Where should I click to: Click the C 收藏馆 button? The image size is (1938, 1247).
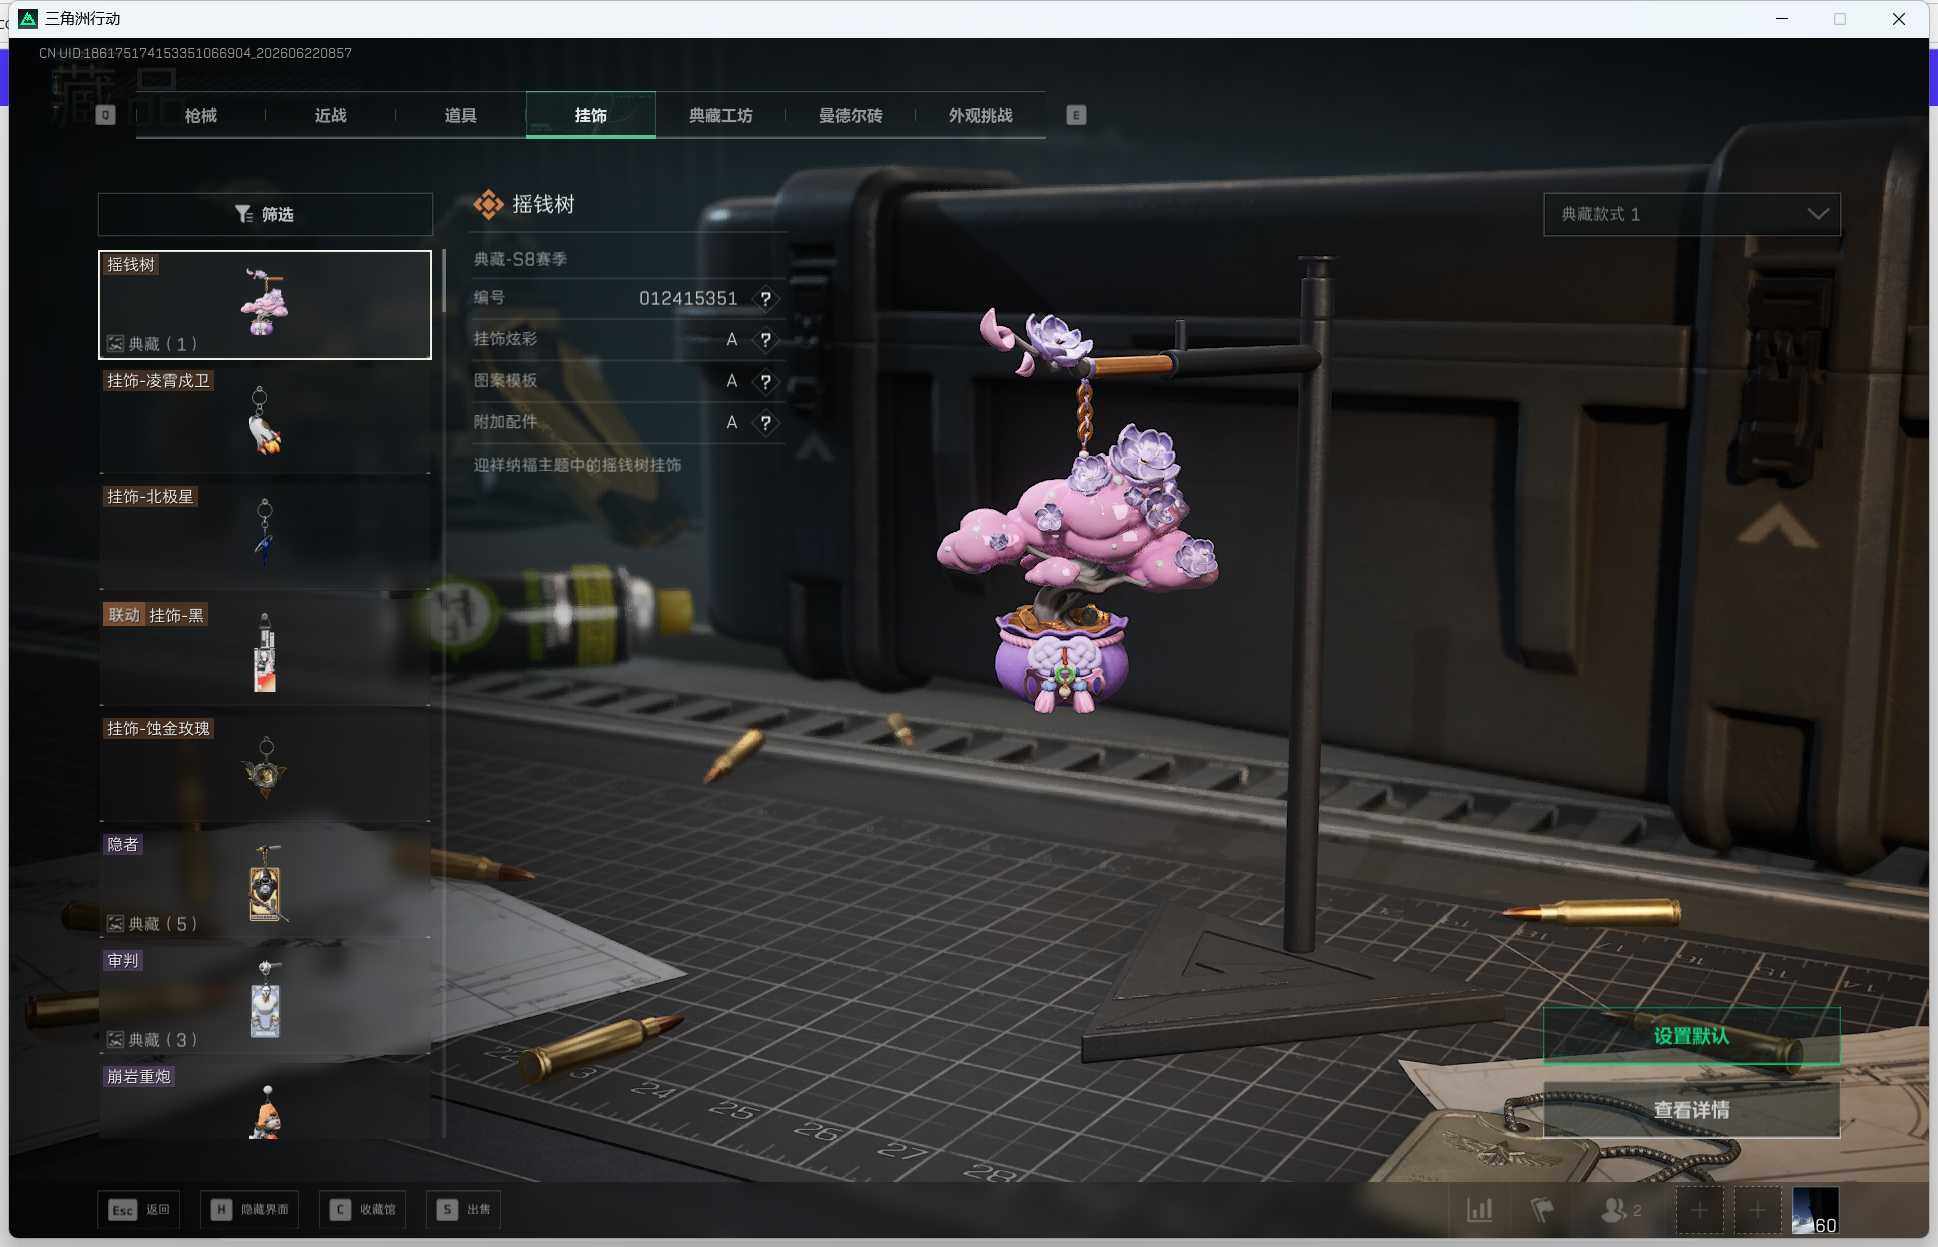pyautogui.click(x=363, y=1209)
